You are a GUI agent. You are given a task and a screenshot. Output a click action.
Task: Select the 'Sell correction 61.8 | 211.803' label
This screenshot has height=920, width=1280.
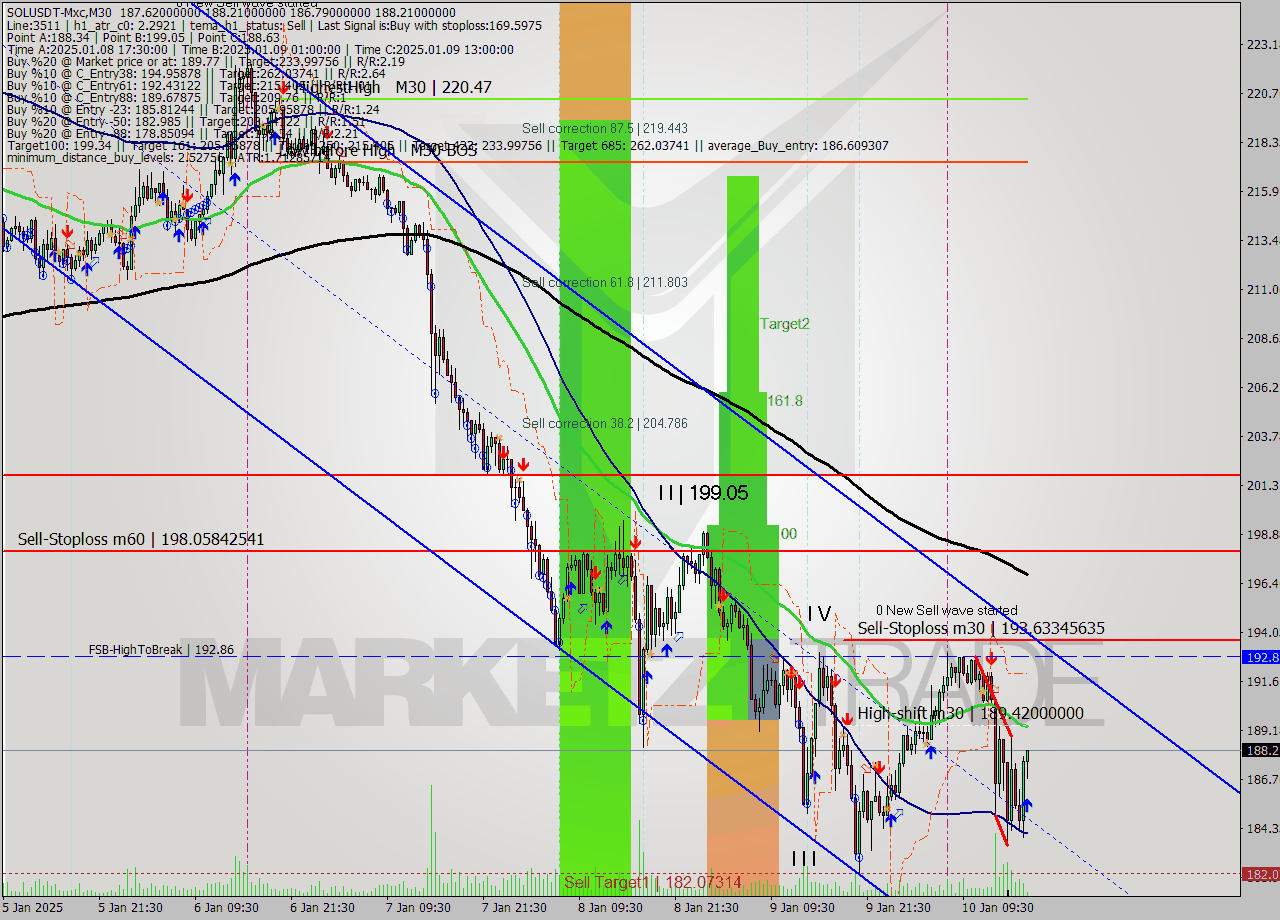[605, 282]
